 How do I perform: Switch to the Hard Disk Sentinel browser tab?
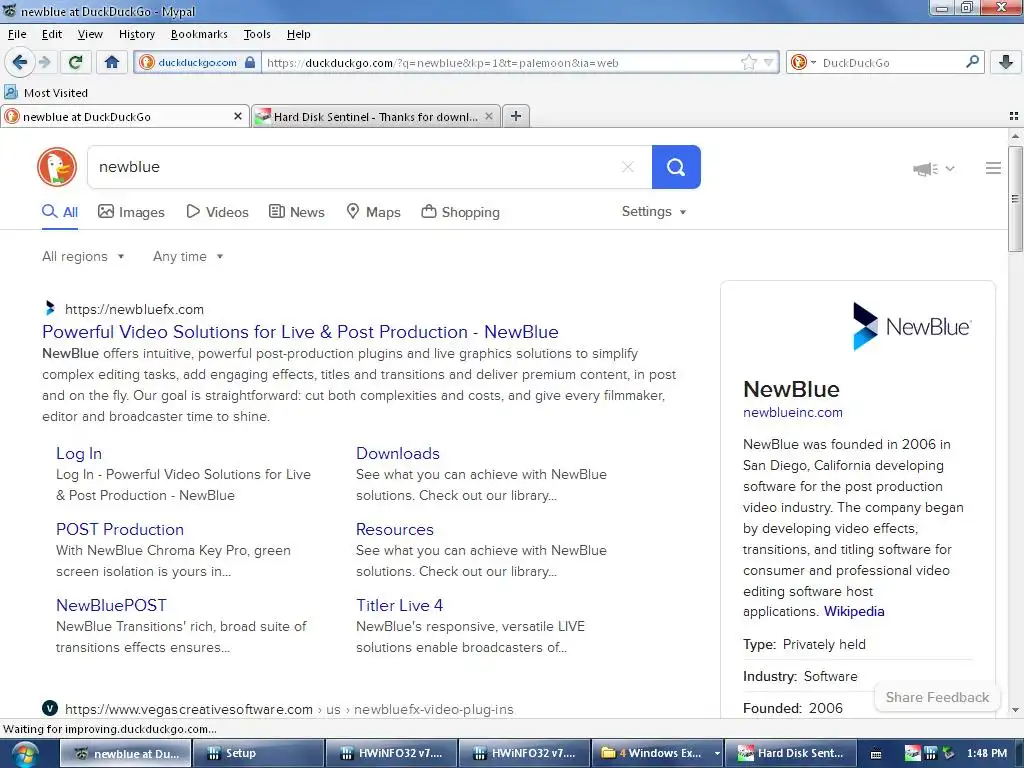click(x=376, y=116)
